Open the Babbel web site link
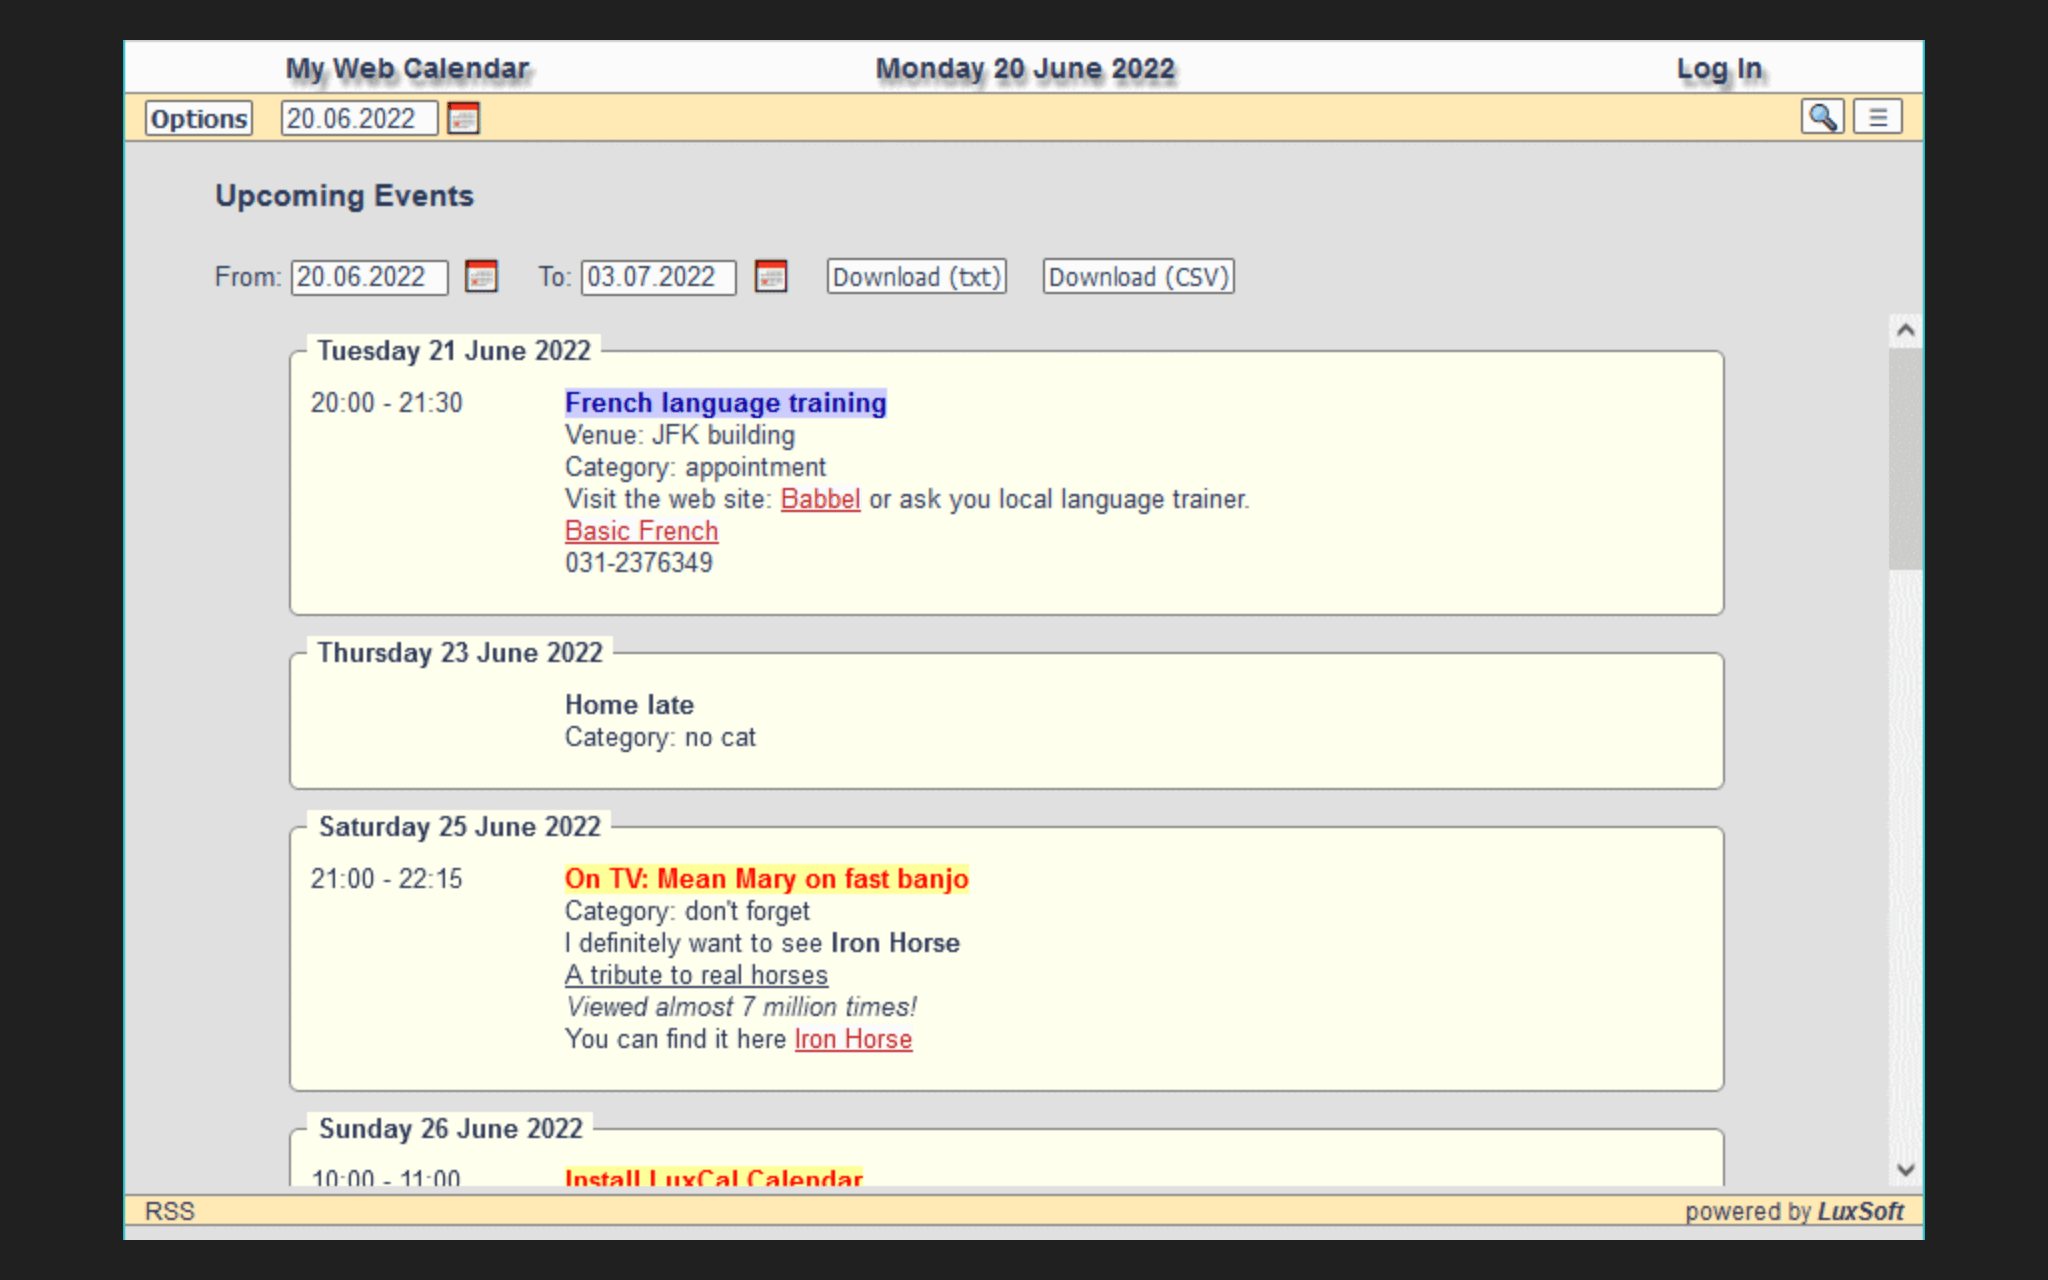 point(820,499)
